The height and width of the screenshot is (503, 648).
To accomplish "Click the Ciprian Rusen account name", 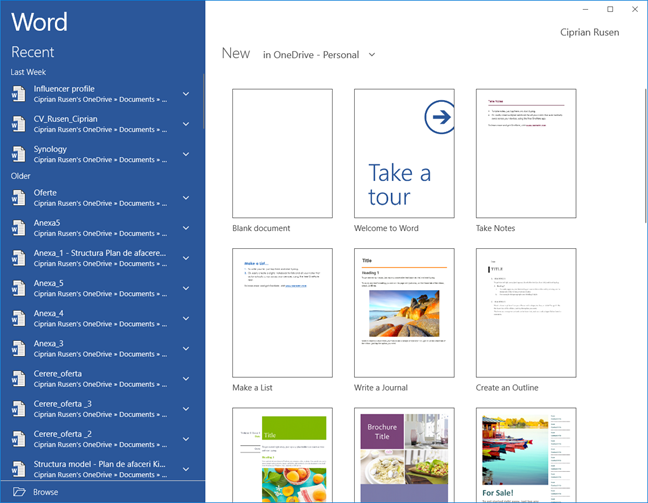I will [589, 32].
